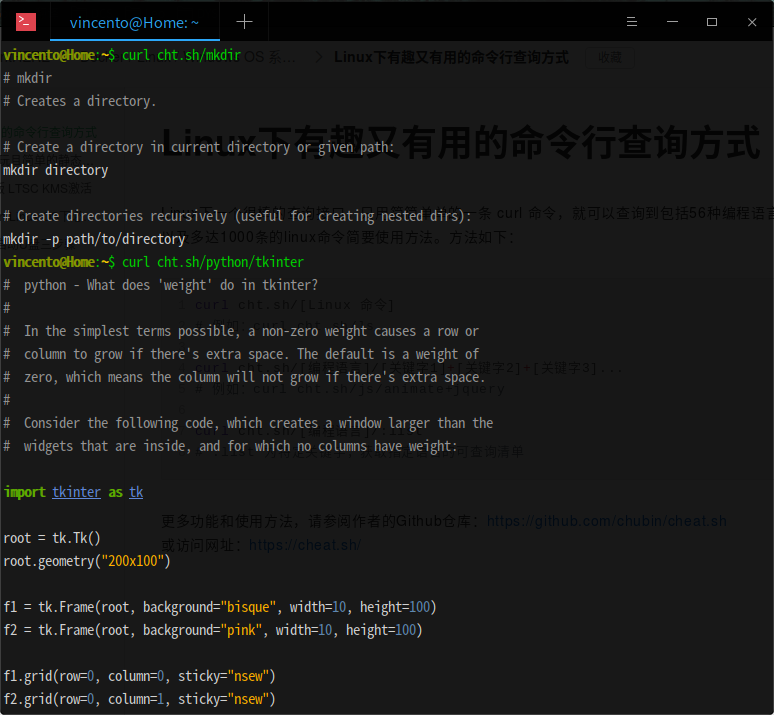This screenshot has width=774, height=715.
Task: Close the terminal window
Action: [752, 22]
